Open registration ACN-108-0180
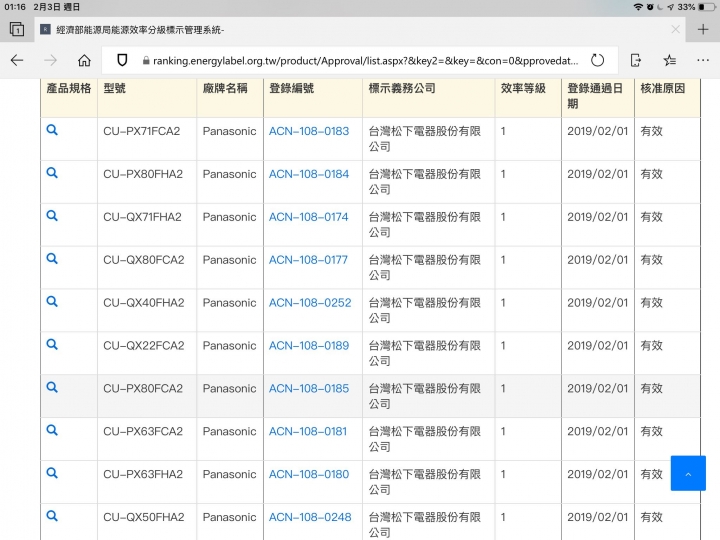The image size is (720, 540). [x=309, y=474]
